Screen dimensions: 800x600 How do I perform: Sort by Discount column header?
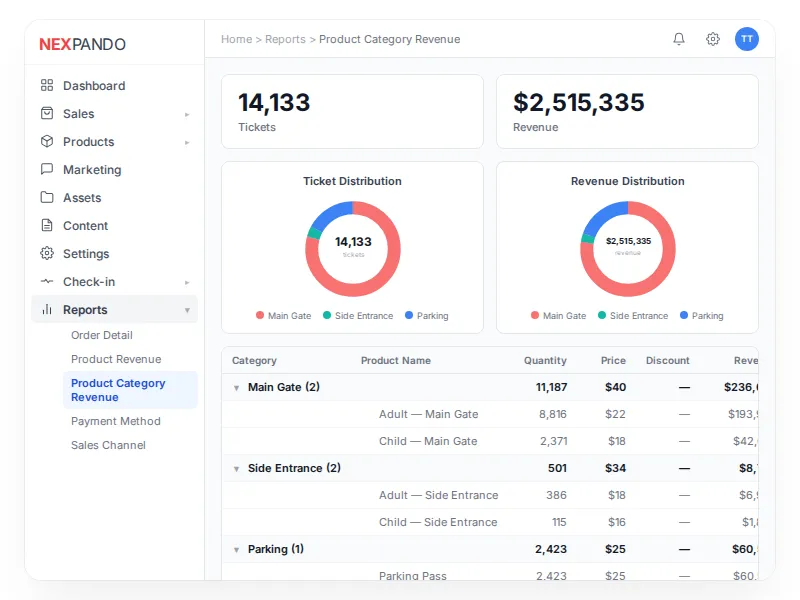point(668,361)
